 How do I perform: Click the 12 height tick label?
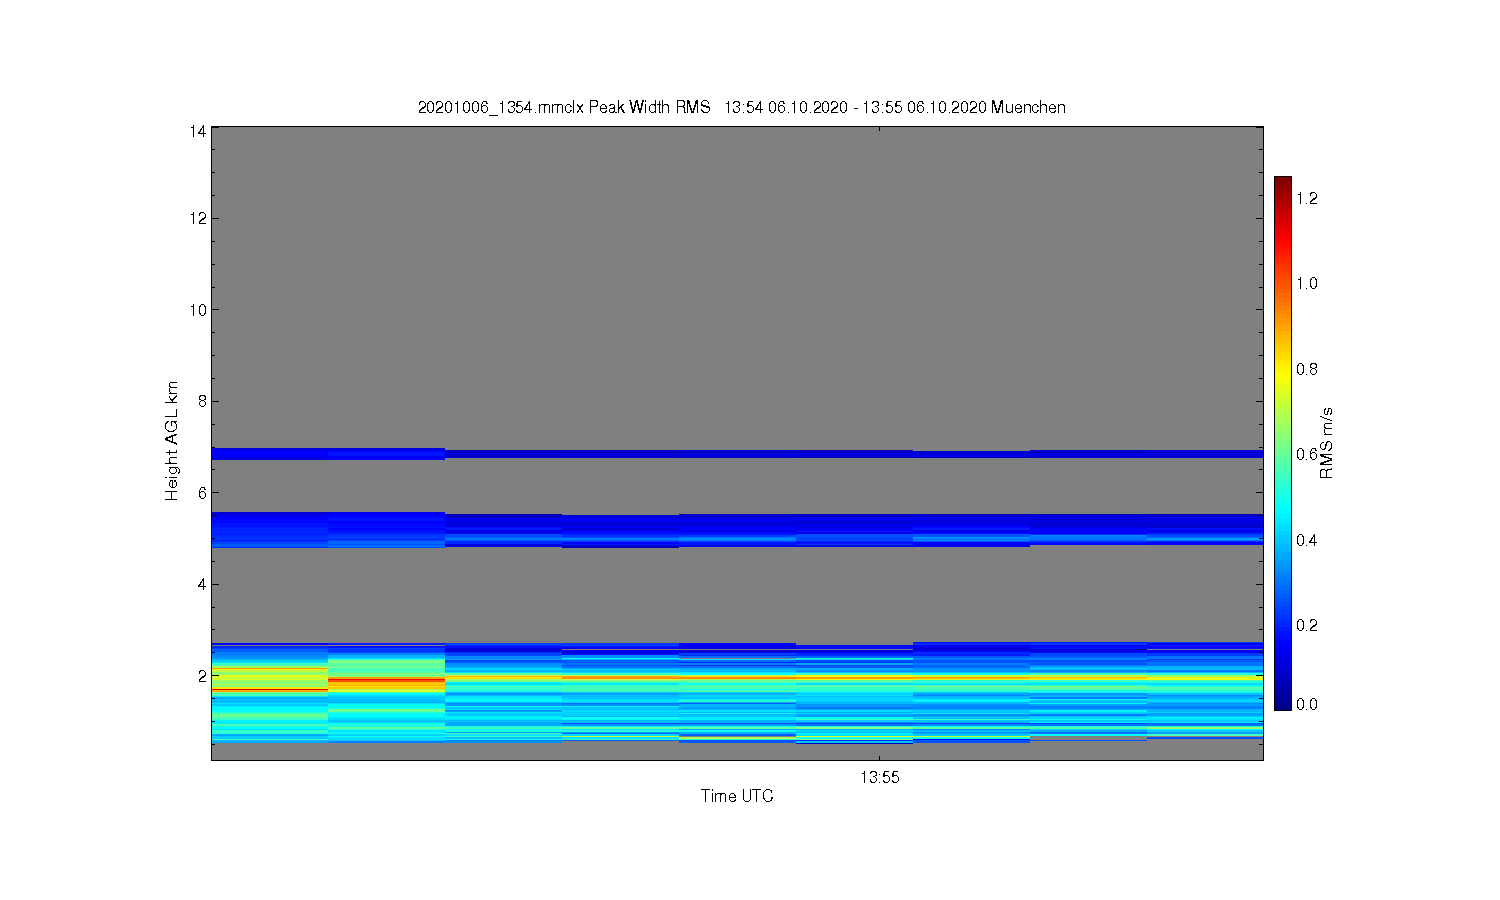tap(198, 218)
